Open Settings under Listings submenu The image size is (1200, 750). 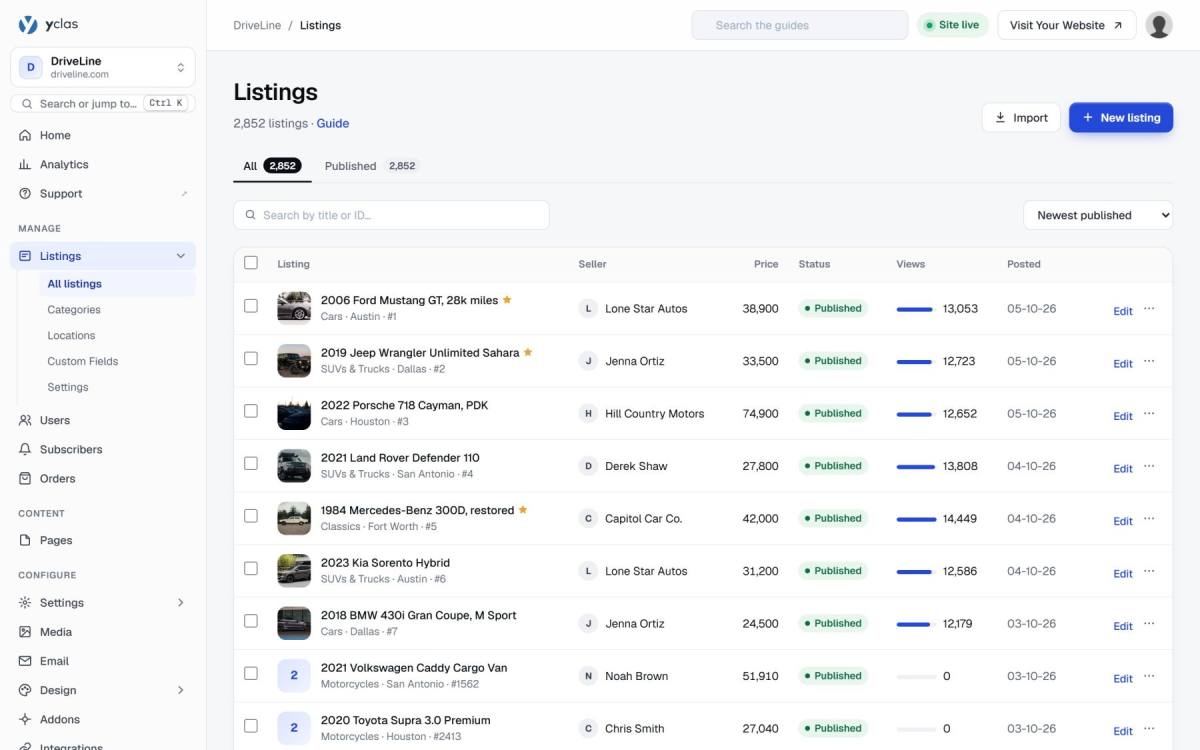pos(117,388)
